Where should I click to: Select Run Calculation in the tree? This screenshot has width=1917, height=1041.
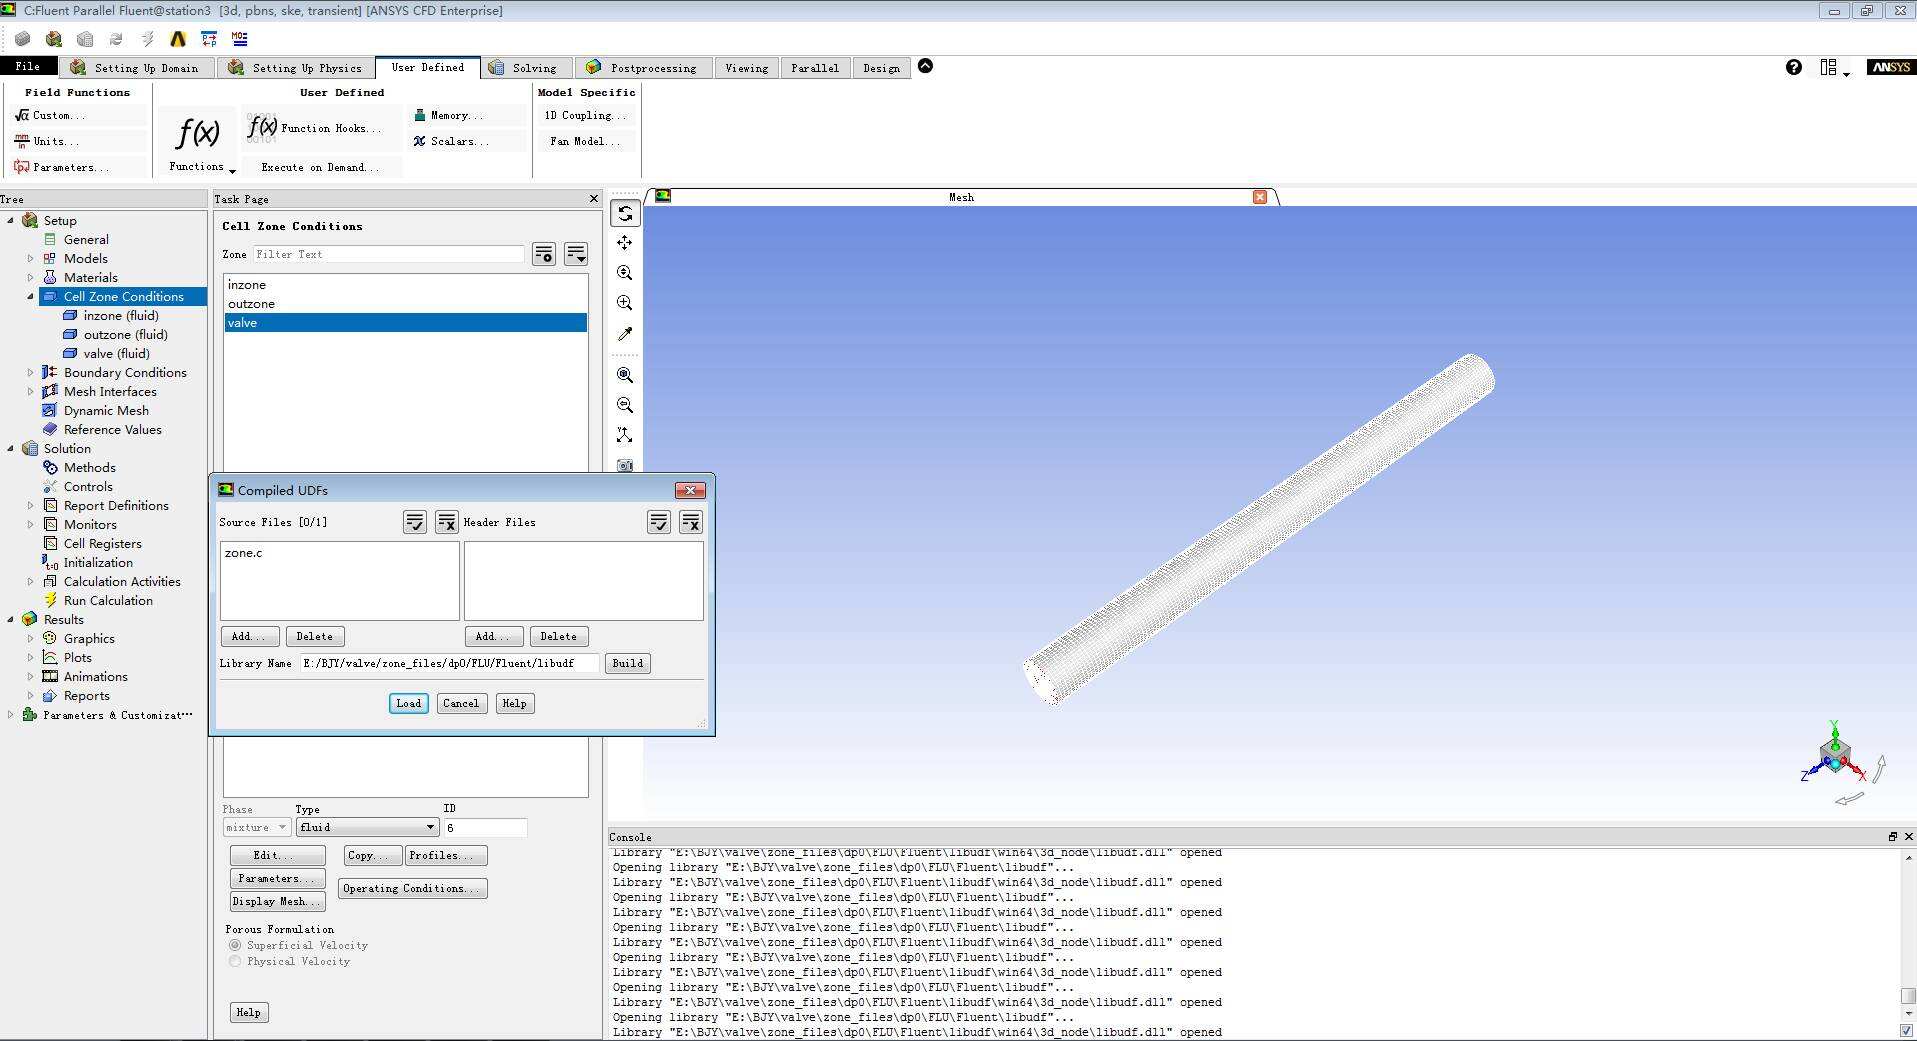click(108, 600)
